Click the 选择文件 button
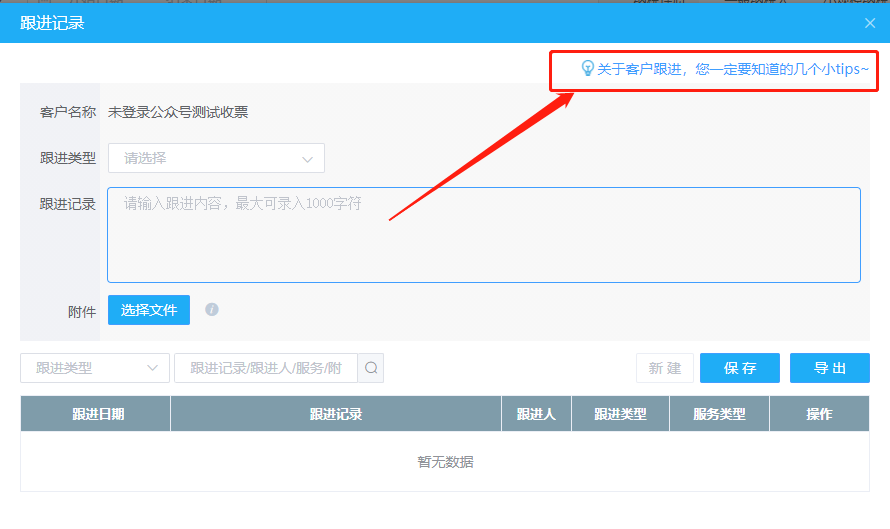The height and width of the screenshot is (529, 890). (149, 310)
